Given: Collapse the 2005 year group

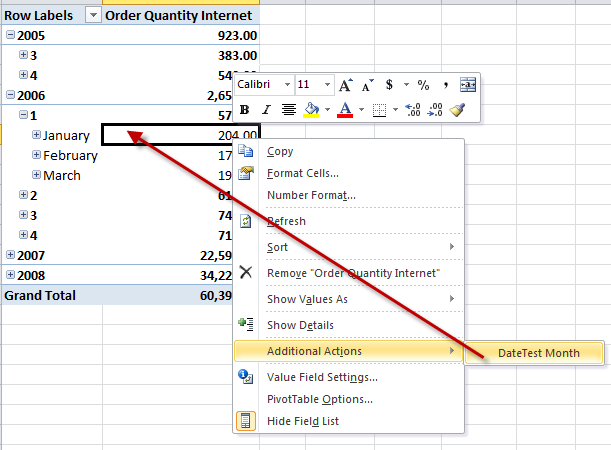Looking at the screenshot, I should (x=10, y=35).
